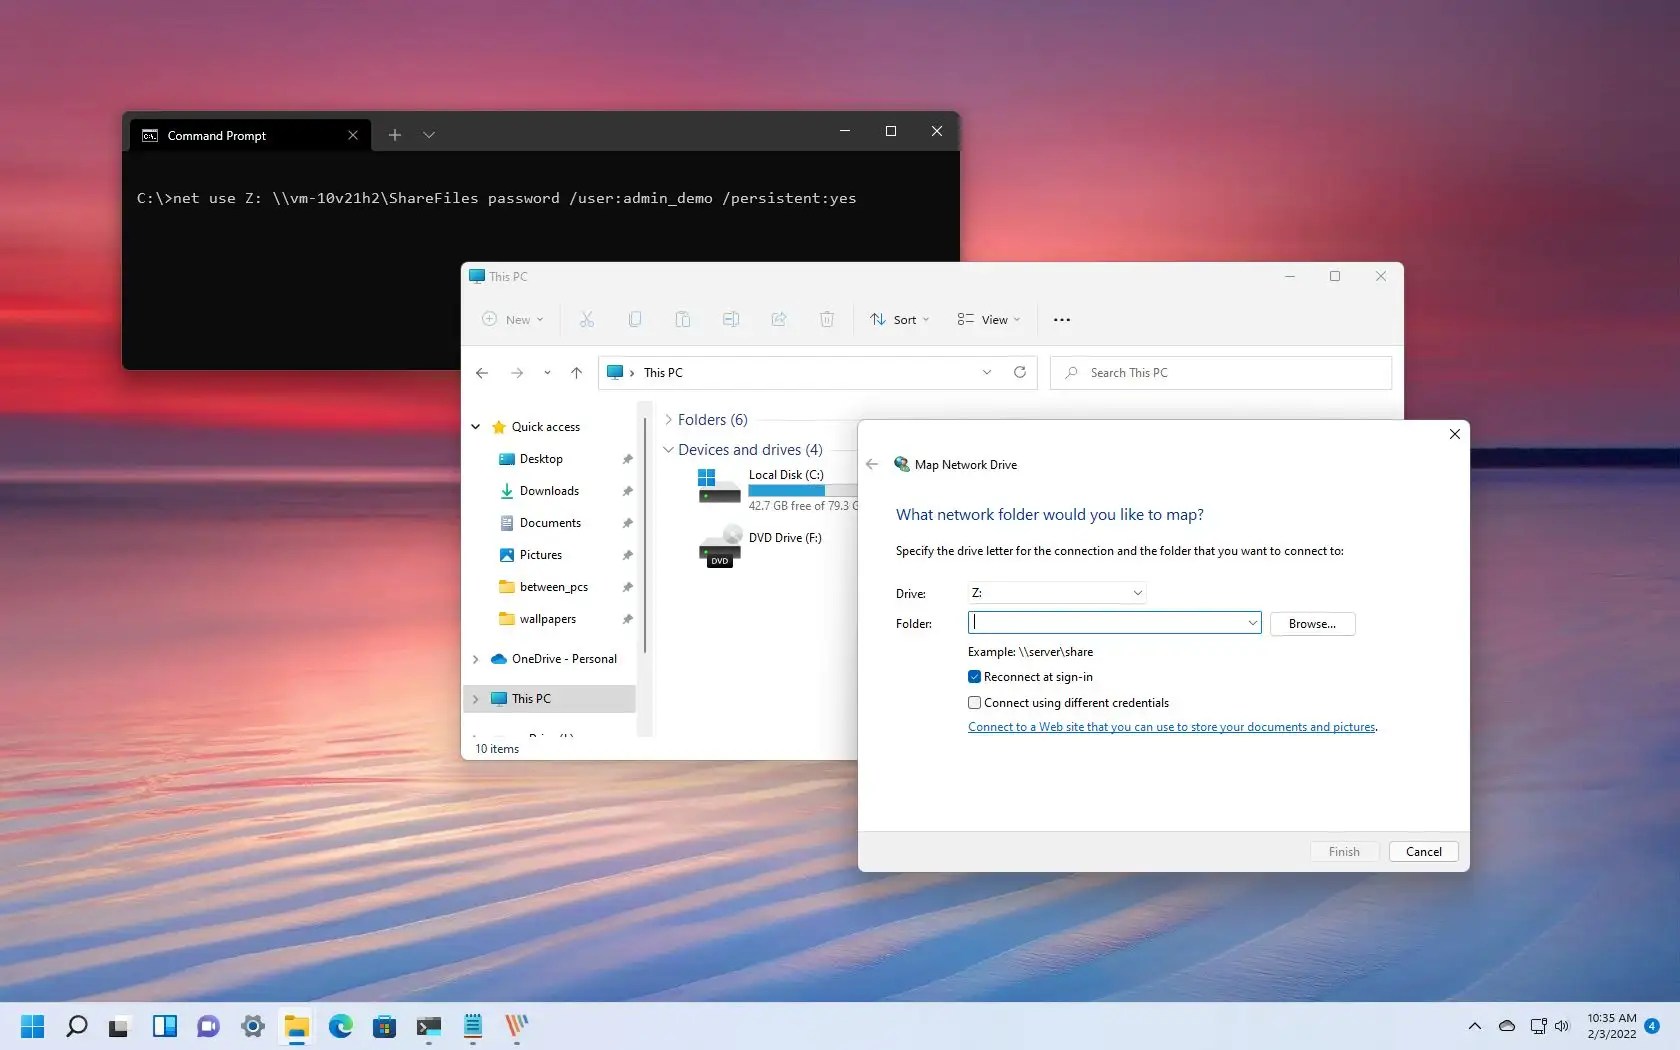Click the Delete icon in the toolbar
The image size is (1680, 1050).
(x=827, y=319)
